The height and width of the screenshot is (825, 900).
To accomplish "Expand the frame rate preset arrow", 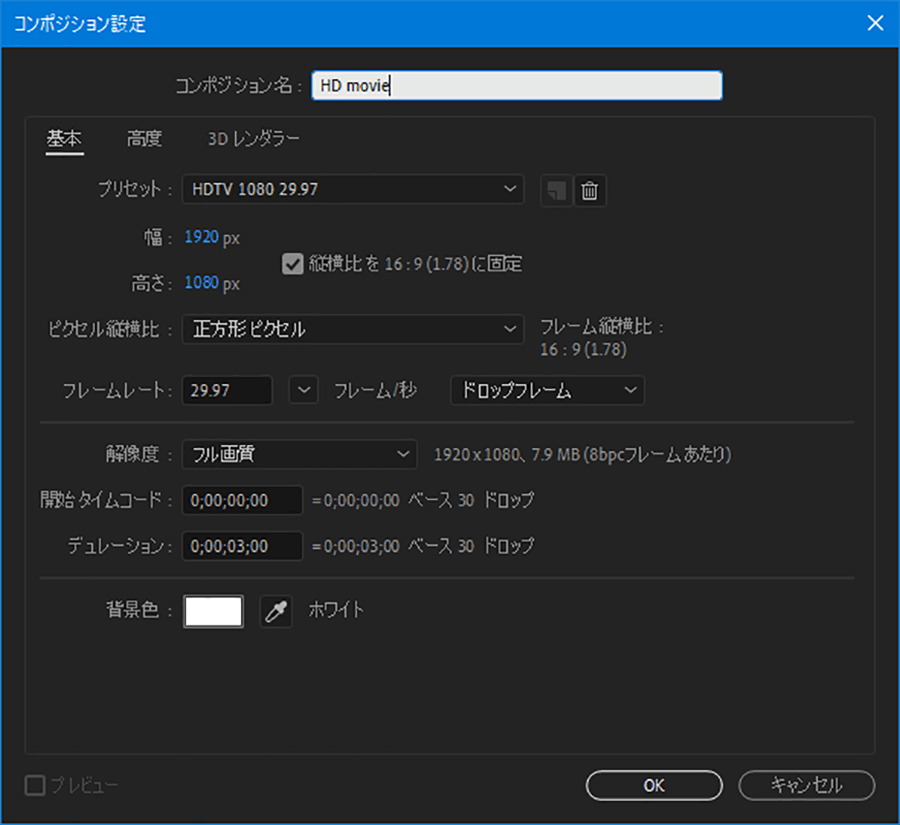I will 304,390.
